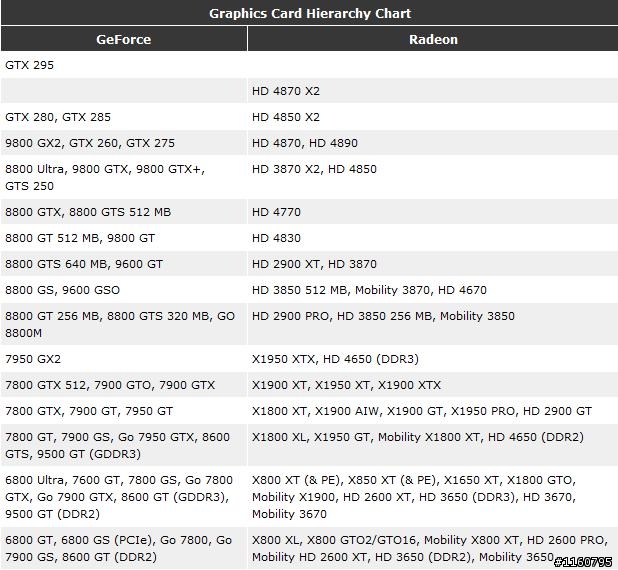Select the 7950 GX2 cell
The height and width of the screenshot is (570, 618).
point(124,359)
